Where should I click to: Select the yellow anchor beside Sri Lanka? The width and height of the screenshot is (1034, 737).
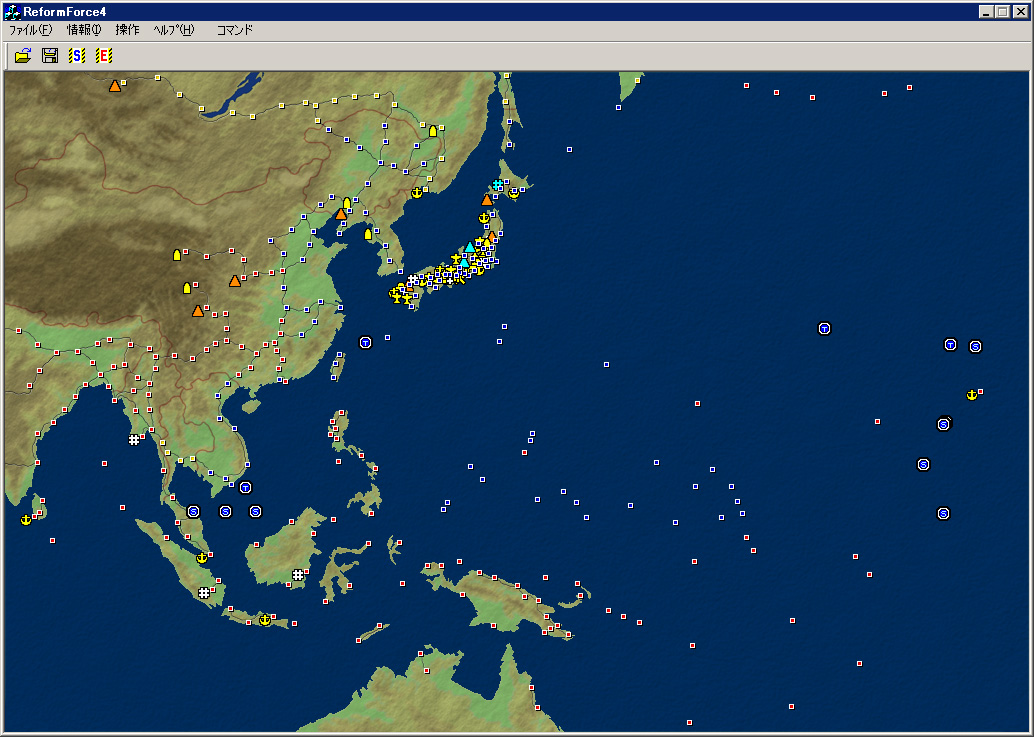point(26,520)
